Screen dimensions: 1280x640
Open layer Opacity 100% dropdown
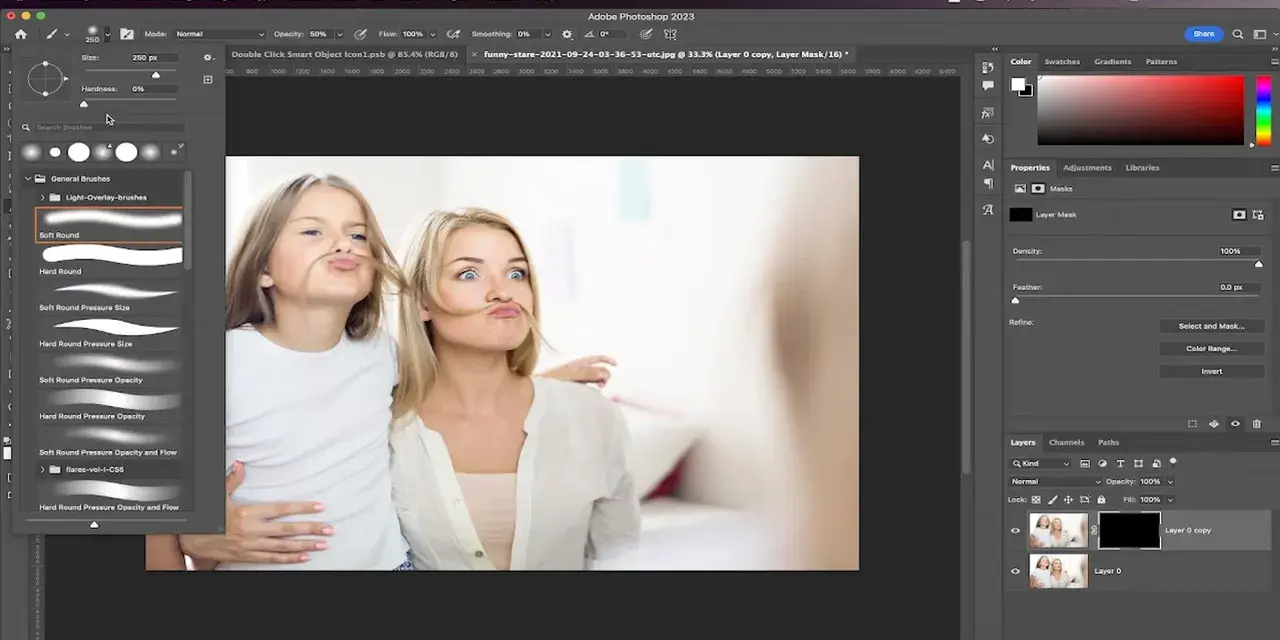(1170, 482)
